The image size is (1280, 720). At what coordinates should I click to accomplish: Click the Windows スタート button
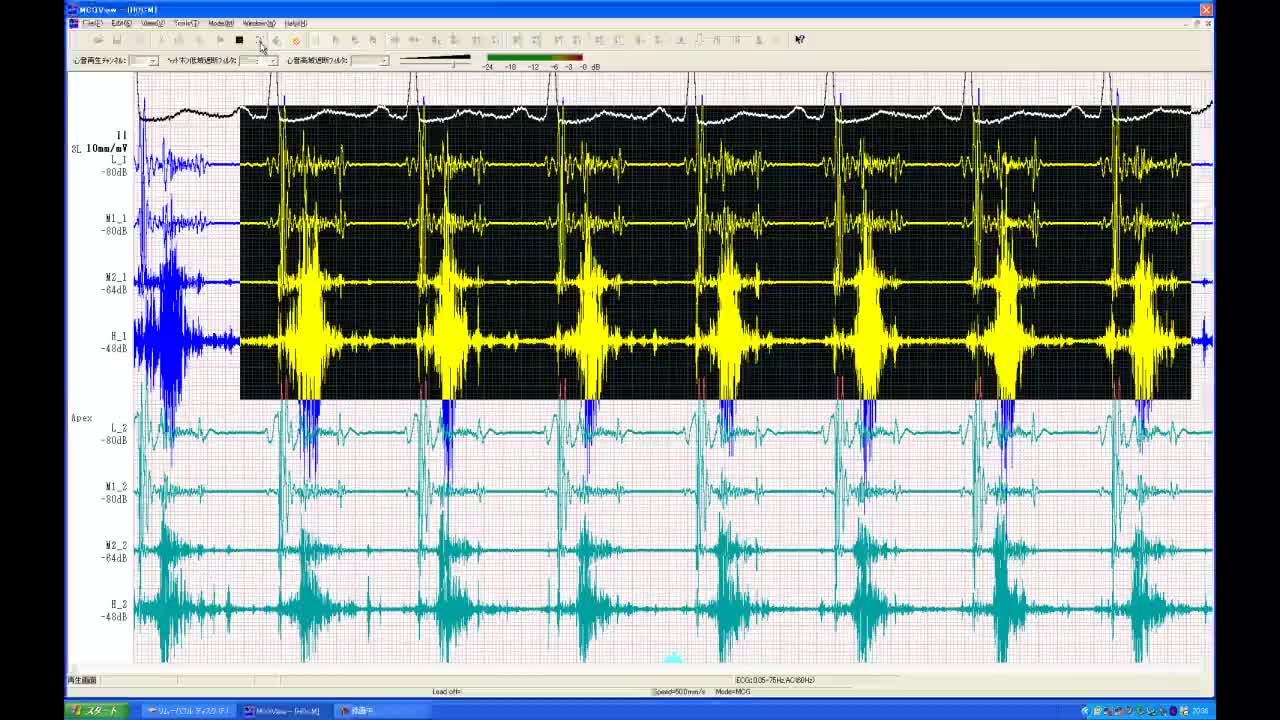95,711
